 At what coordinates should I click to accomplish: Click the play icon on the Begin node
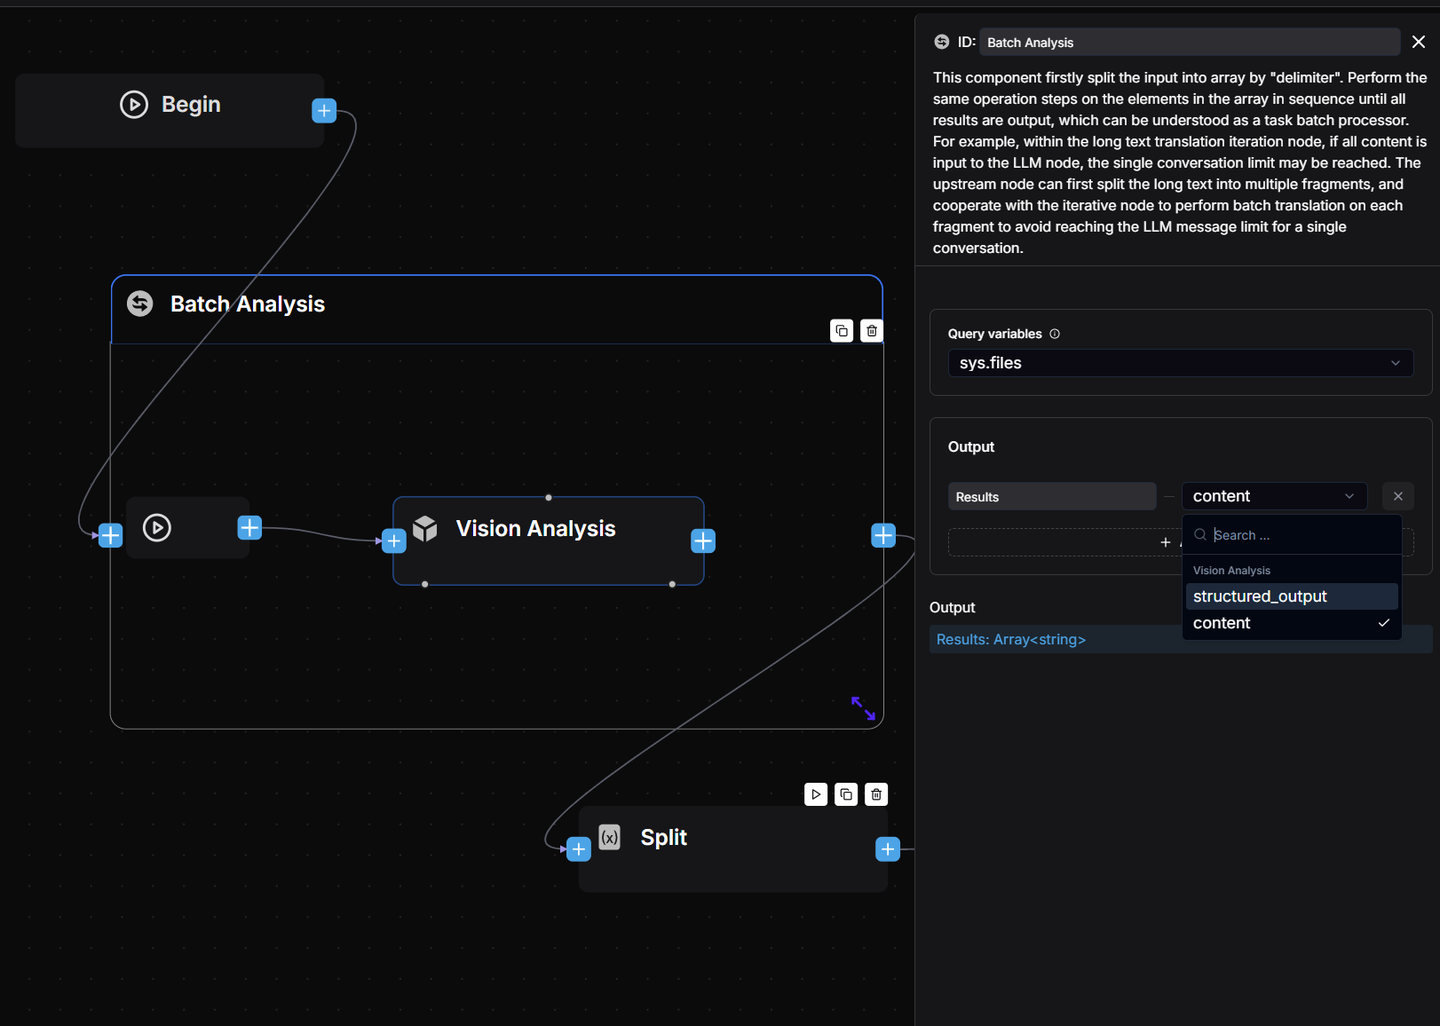[134, 104]
